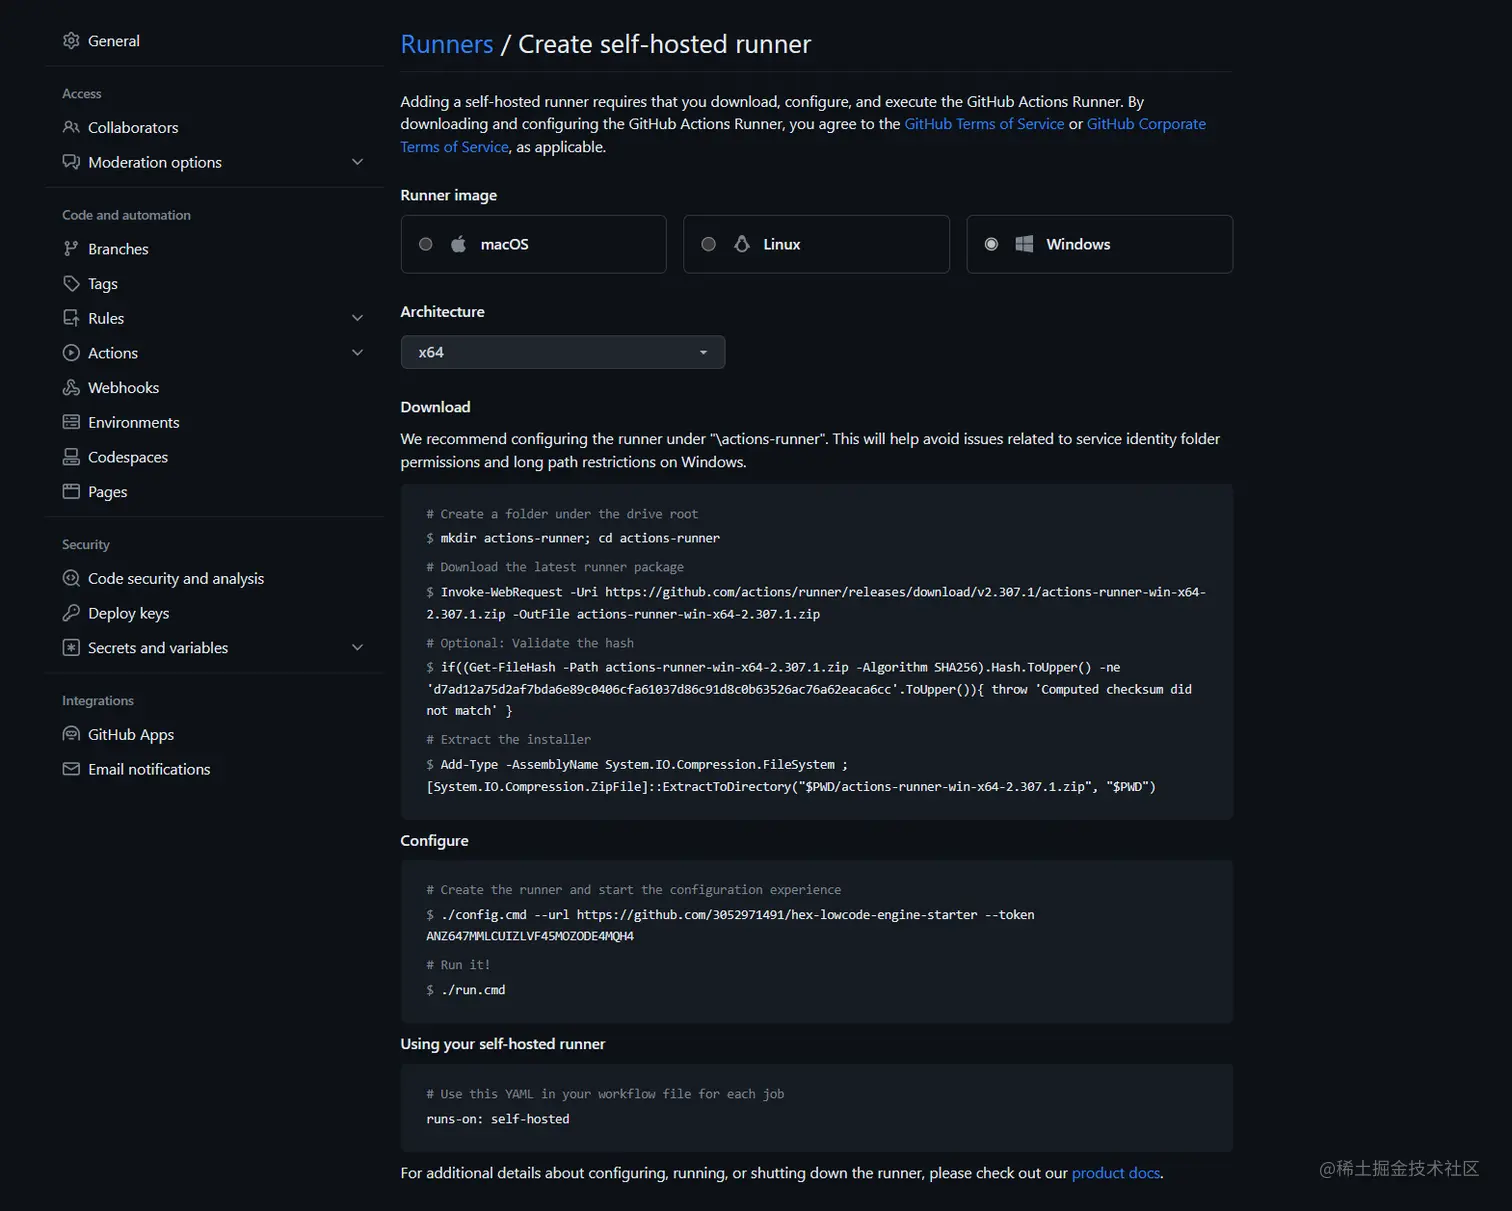Select the Windows runner image radio

pos(991,244)
